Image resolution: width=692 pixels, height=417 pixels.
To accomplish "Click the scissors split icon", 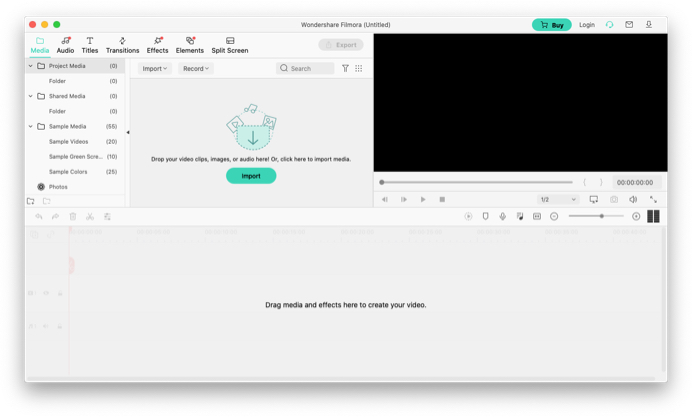I will tap(90, 216).
